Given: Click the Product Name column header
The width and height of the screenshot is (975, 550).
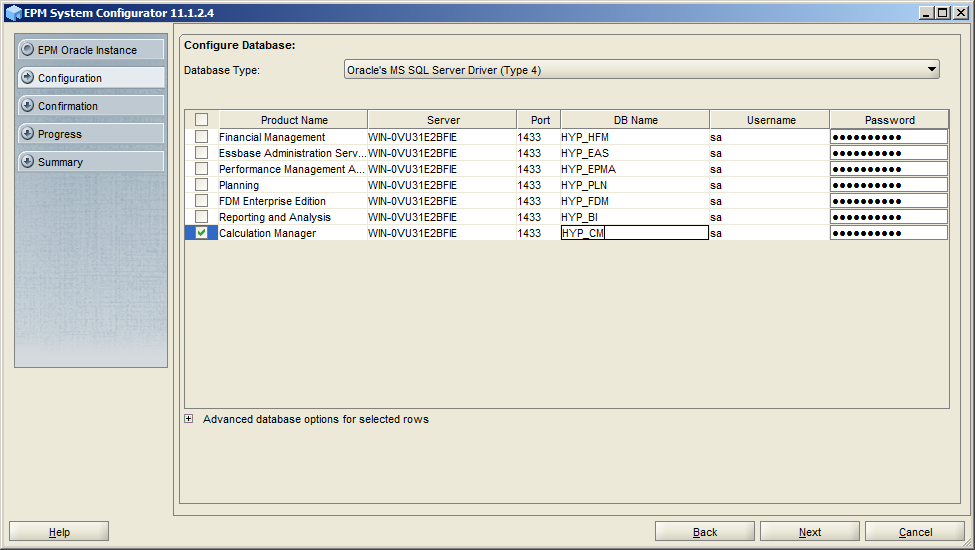Looking at the screenshot, I should tap(293, 120).
